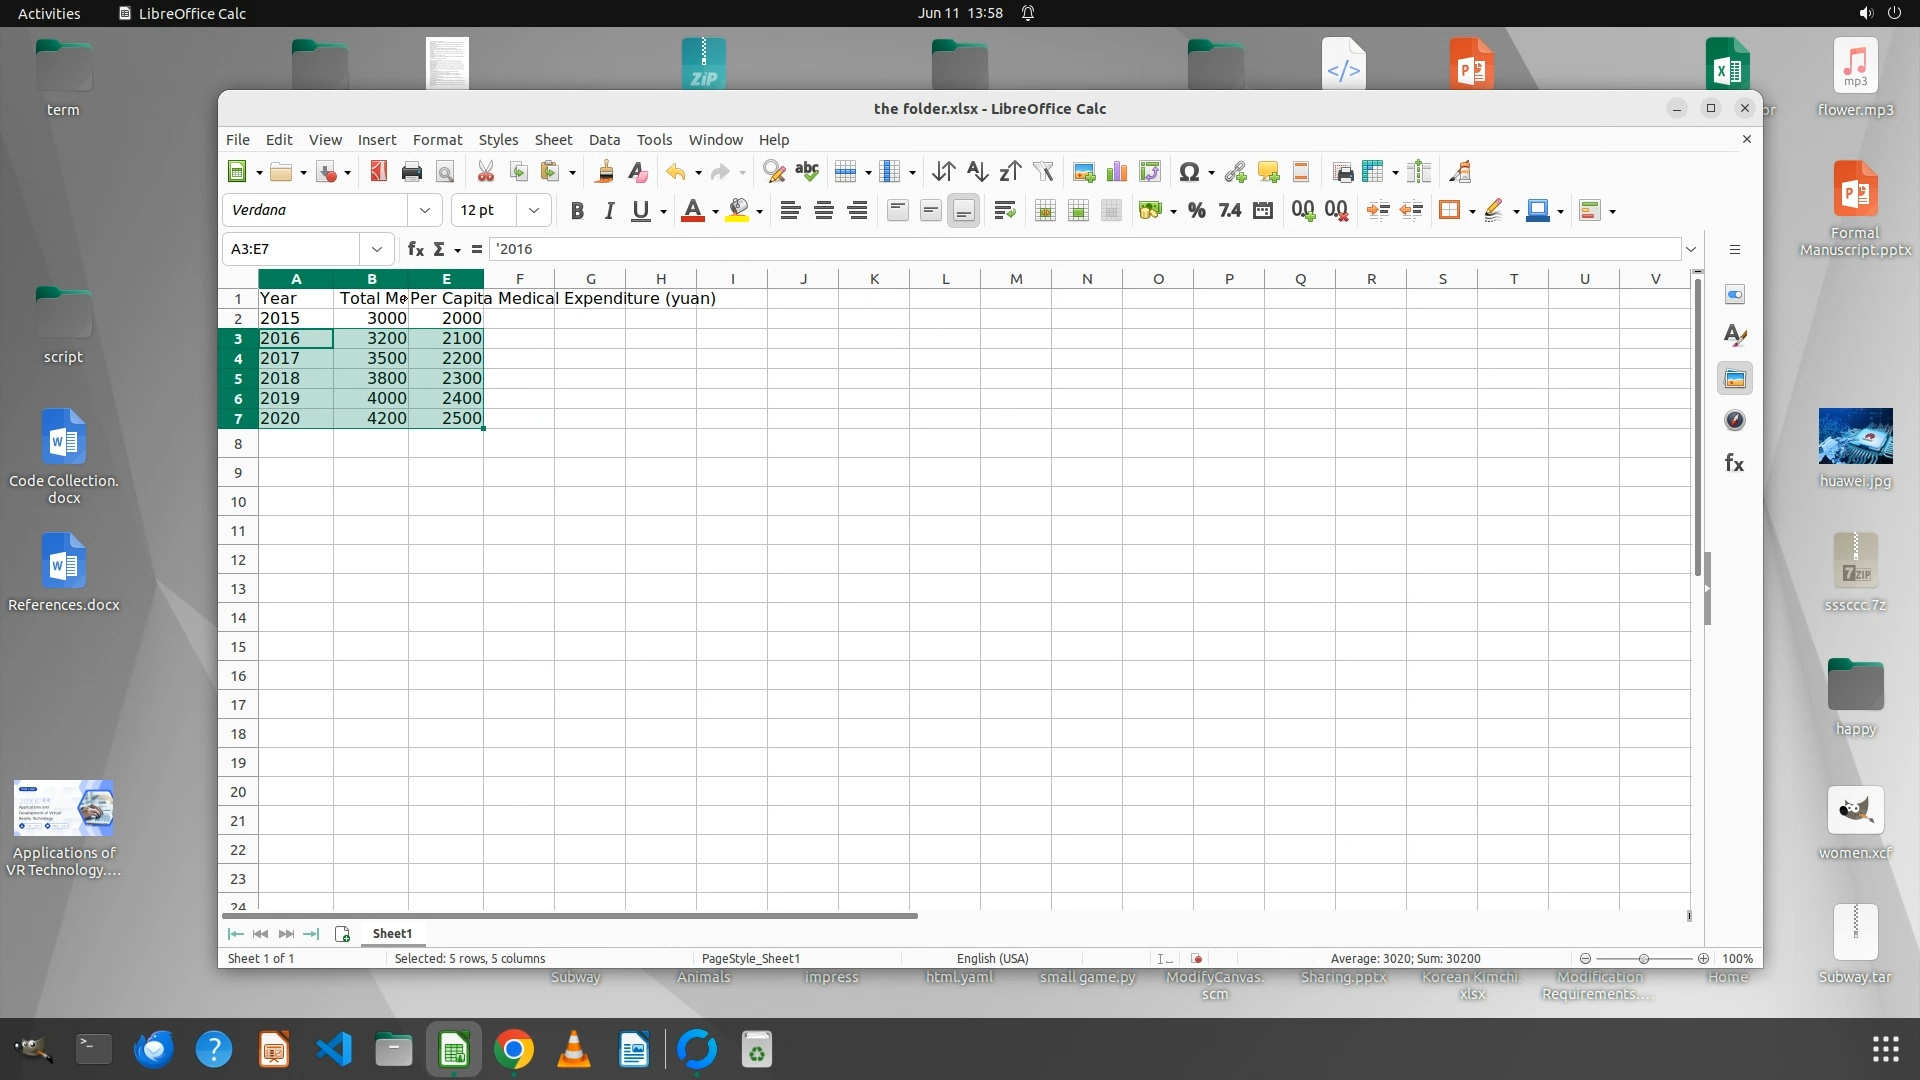Toggle Bold formatting
Image resolution: width=1920 pixels, height=1080 pixels.
point(576,210)
